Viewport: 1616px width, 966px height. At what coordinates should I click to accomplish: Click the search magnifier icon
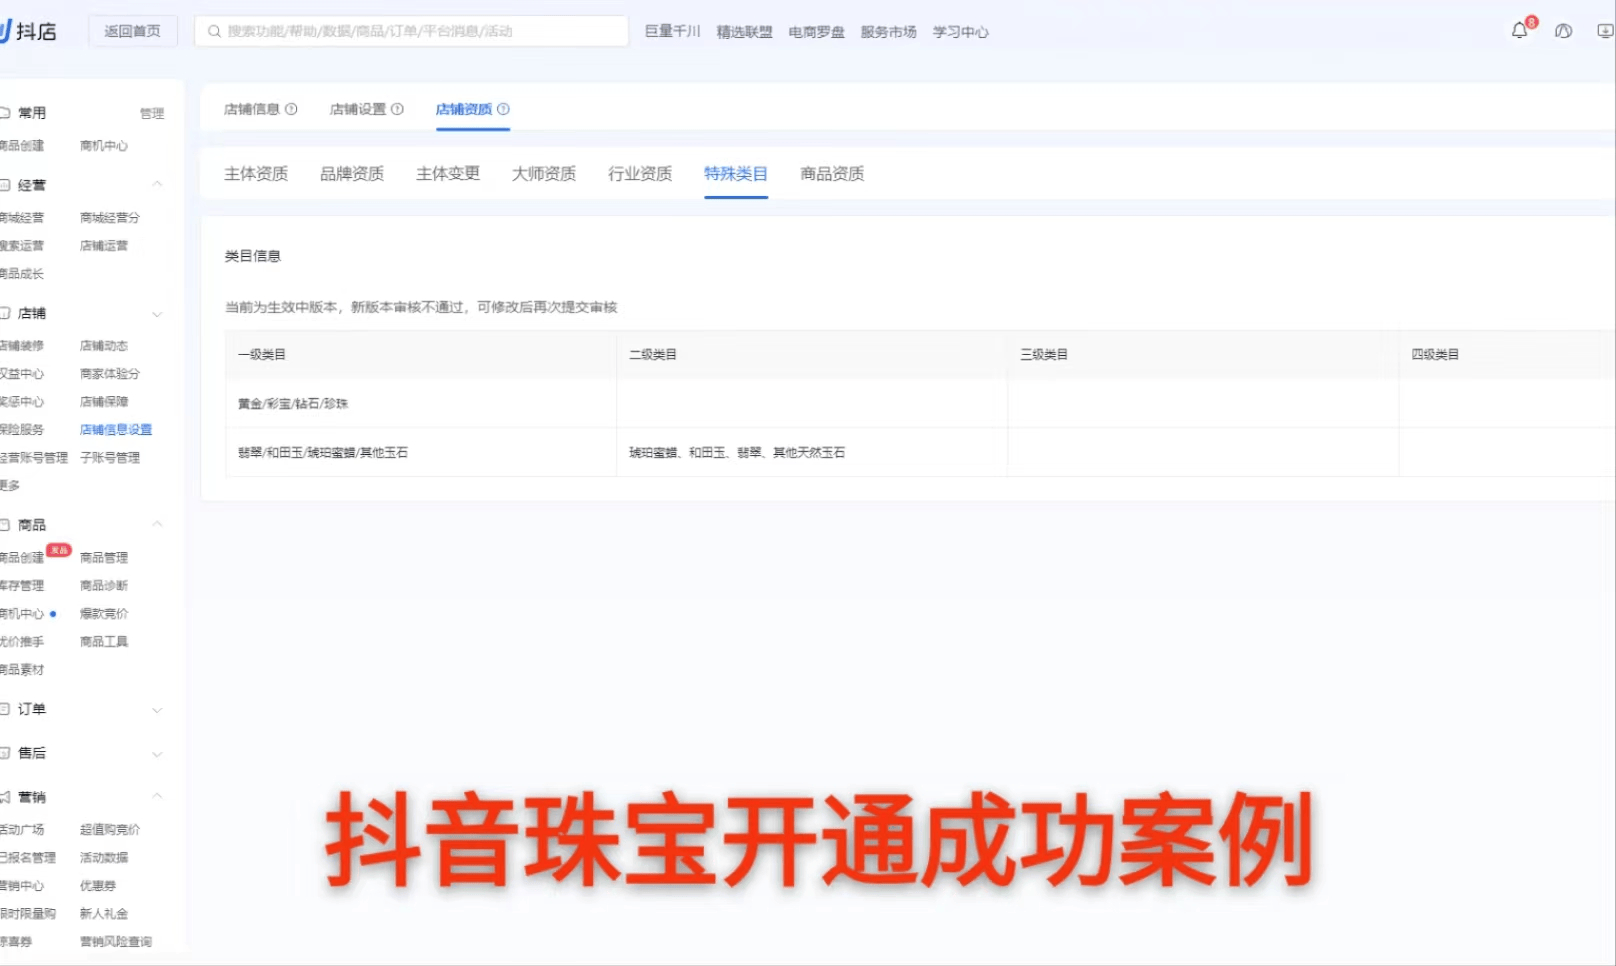[x=214, y=31]
